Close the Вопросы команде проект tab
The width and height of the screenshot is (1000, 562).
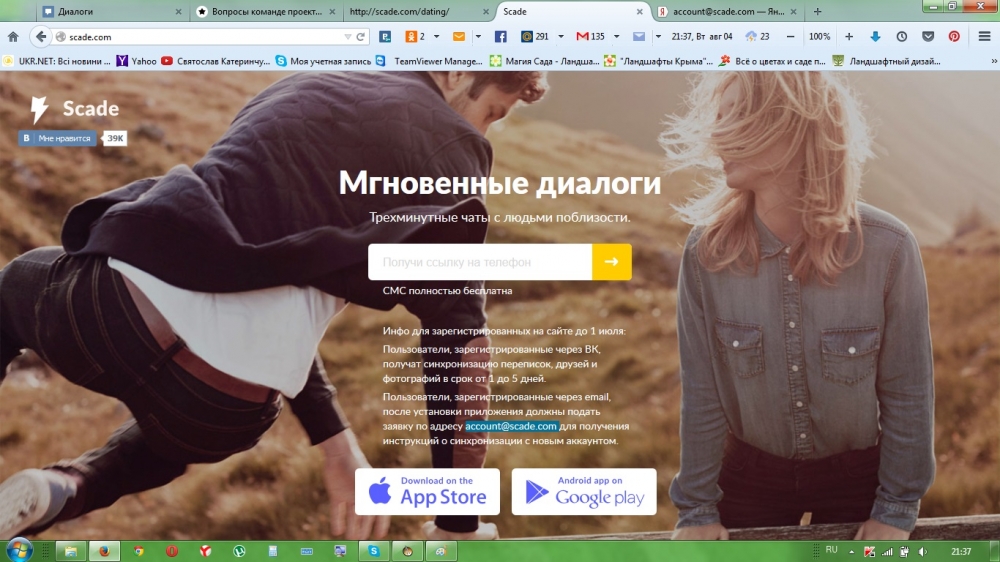(x=332, y=11)
